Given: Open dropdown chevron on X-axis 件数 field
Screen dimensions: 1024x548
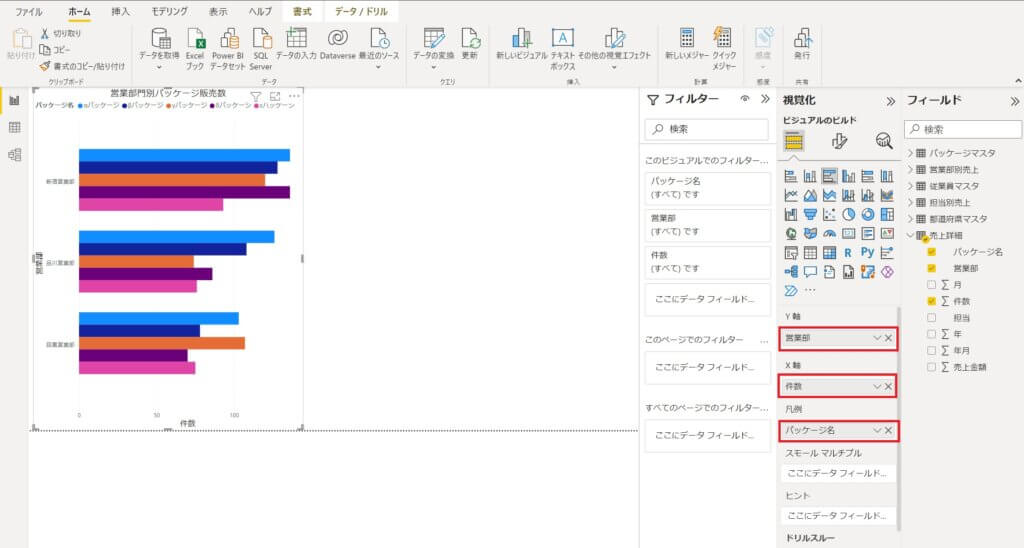Looking at the screenshot, I should pyautogui.click(x=877, y=387).
